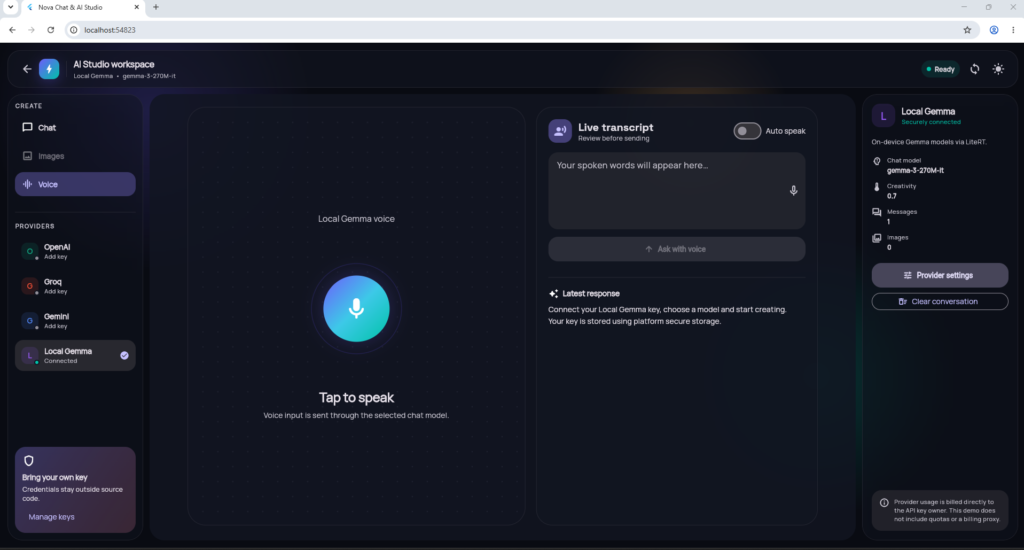Click the browser back arrow
Screen dimensions: 1024x550
tap(12, 30)
